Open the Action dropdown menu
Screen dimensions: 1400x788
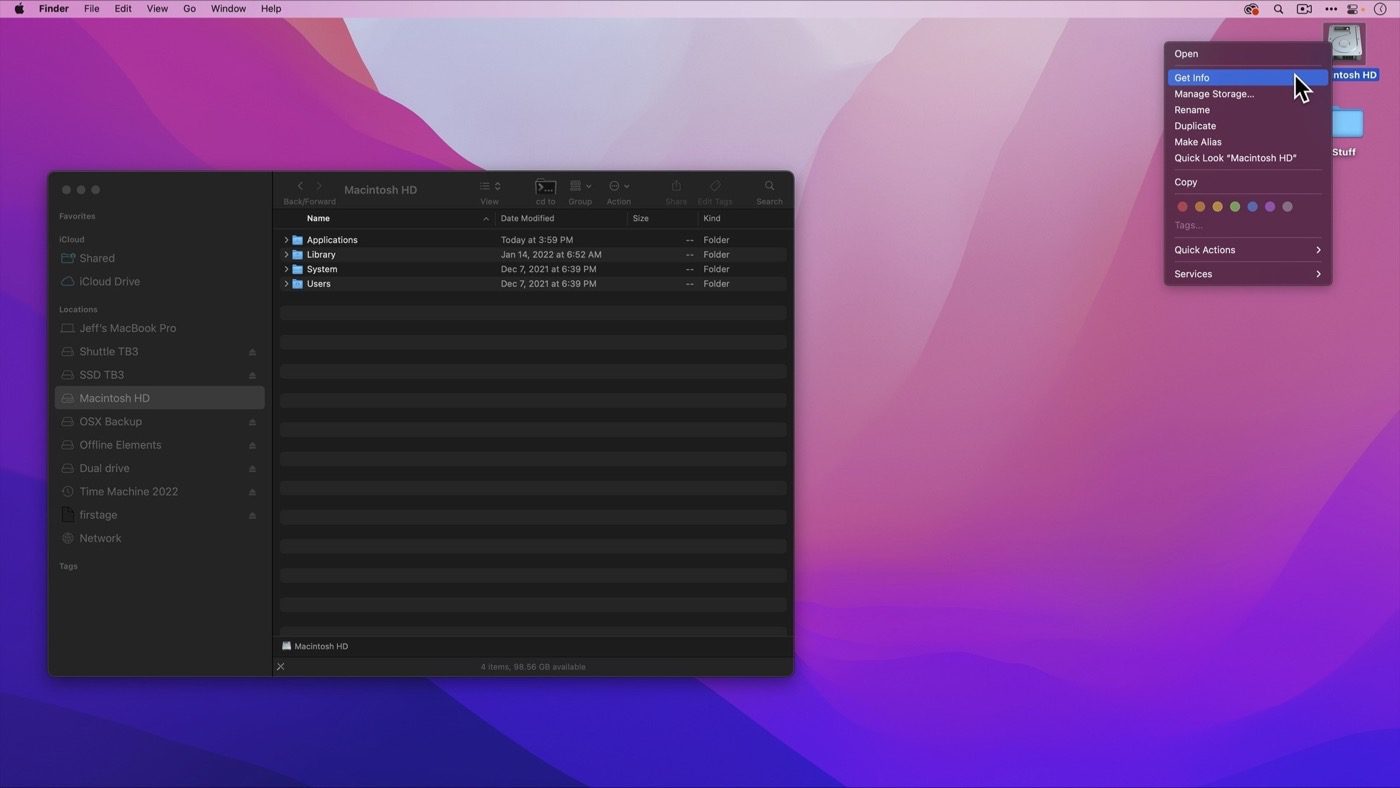(619, 187)
